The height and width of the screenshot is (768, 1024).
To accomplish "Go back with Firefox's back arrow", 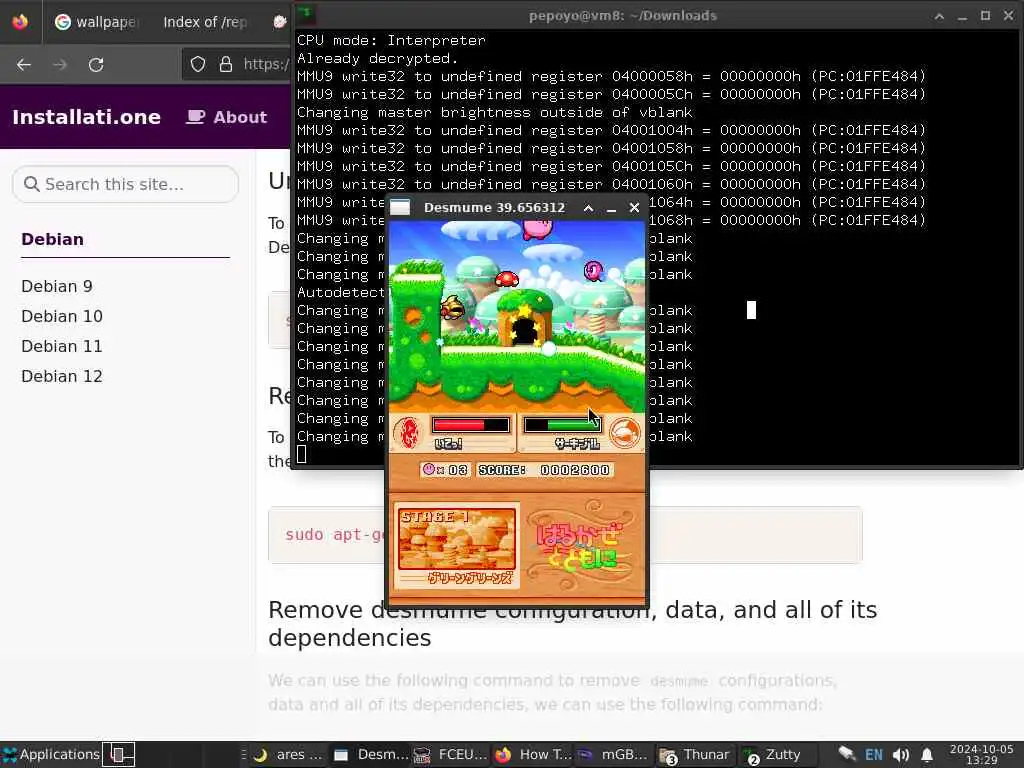I will tap(24, 65).
